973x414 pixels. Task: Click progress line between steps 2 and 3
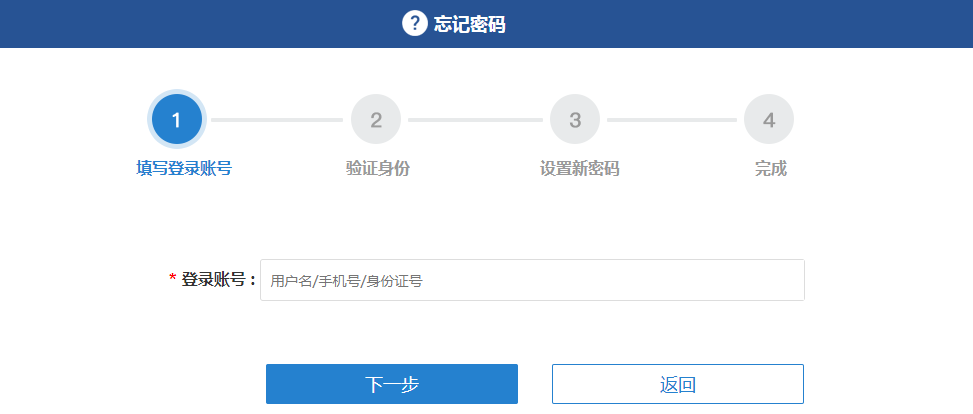475,120
